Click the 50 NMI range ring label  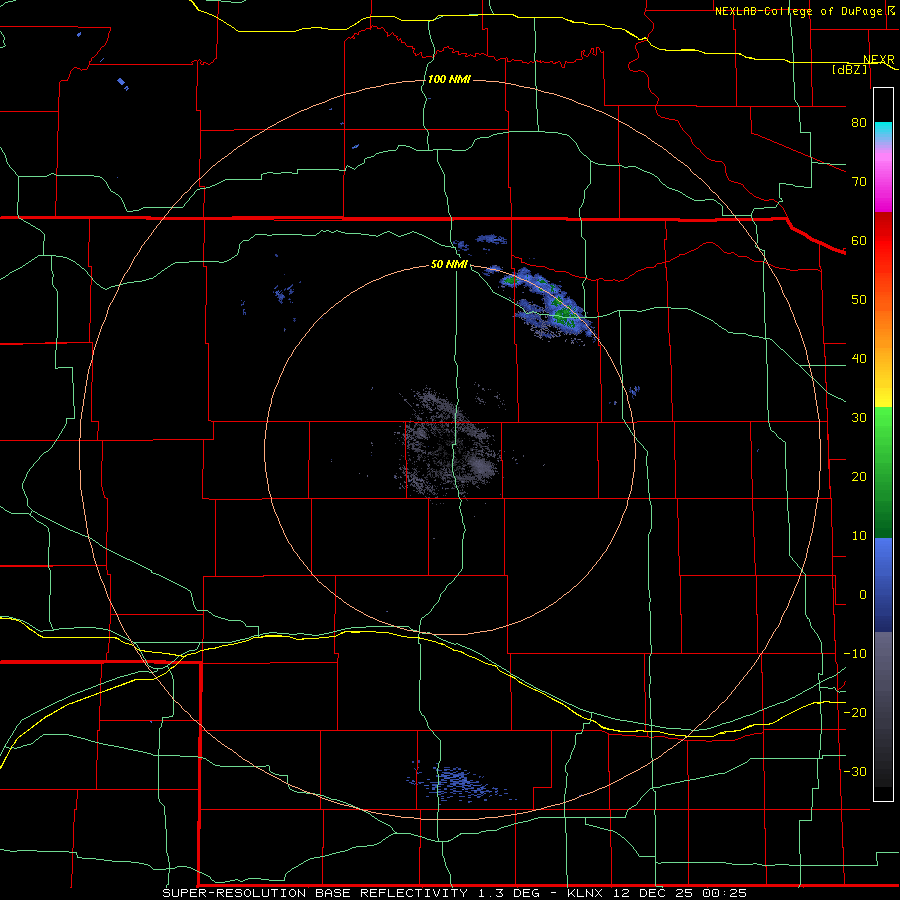[x=449, y=264]
